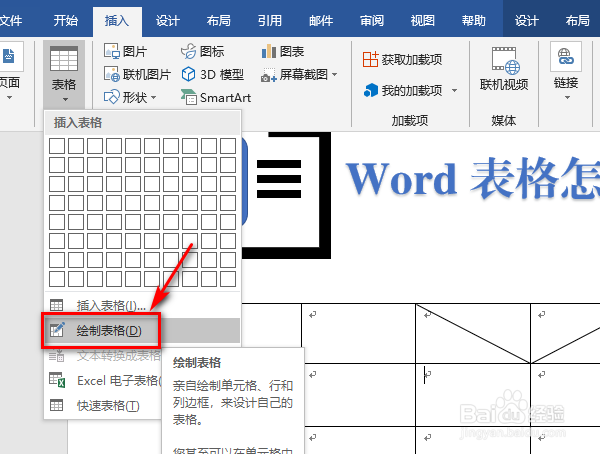Image resolution: width=600 pixels, height=454 pixels.
Task: Click the 我的加载项 icon
Action: pos(371,90)
